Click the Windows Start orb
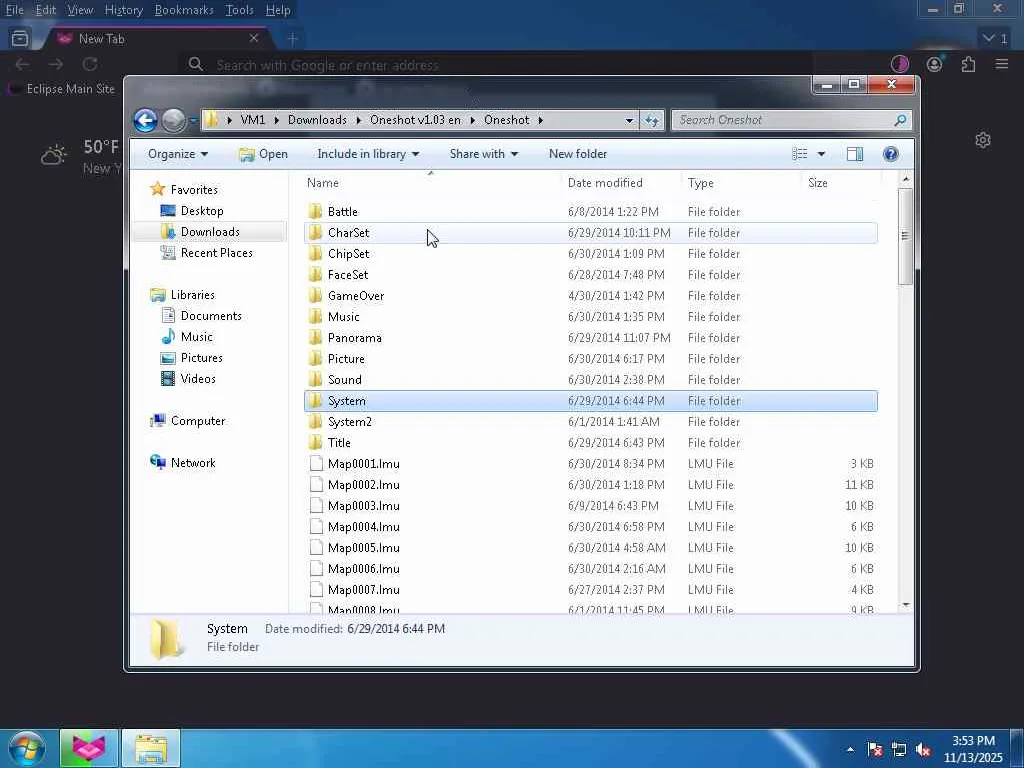 [x=27, y=748]
